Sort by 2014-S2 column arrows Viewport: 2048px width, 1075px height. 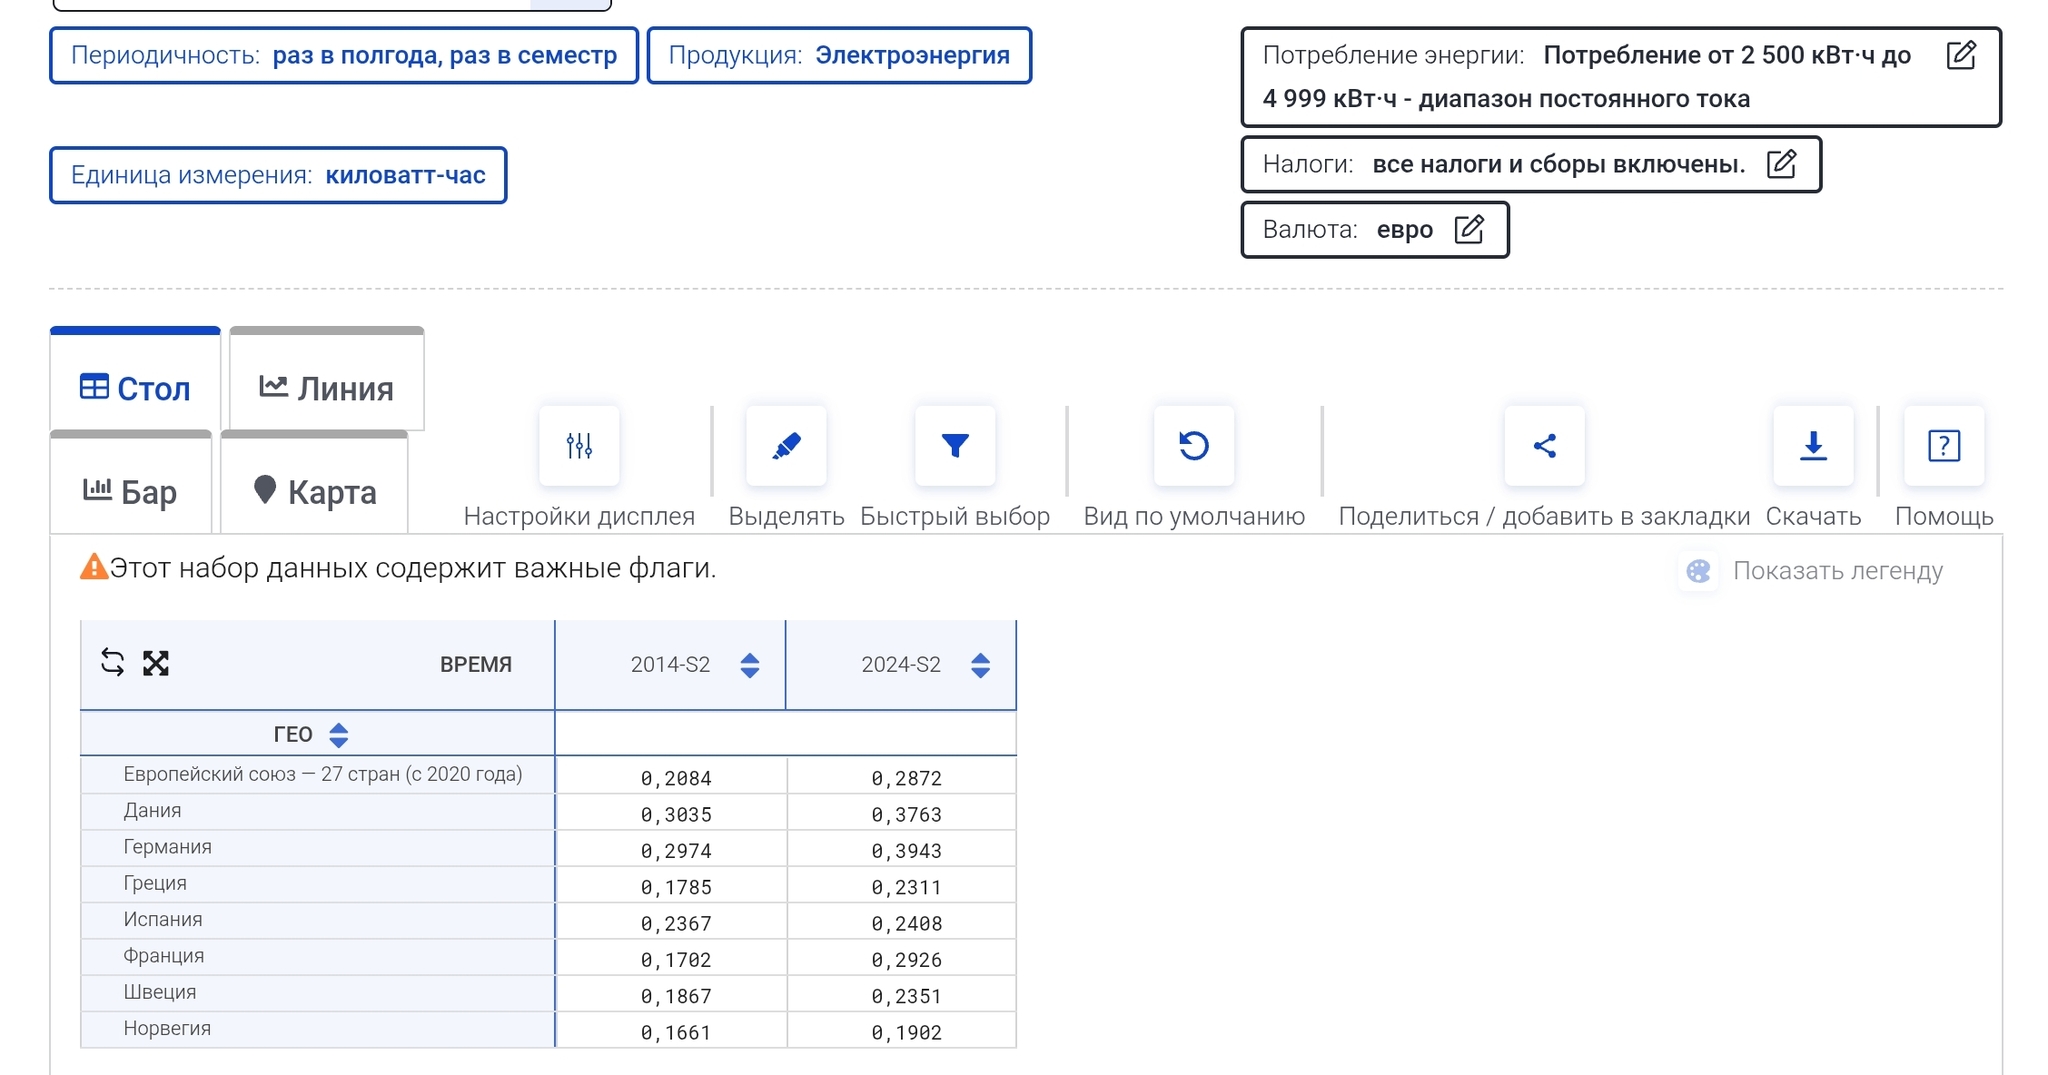(749, 665)
